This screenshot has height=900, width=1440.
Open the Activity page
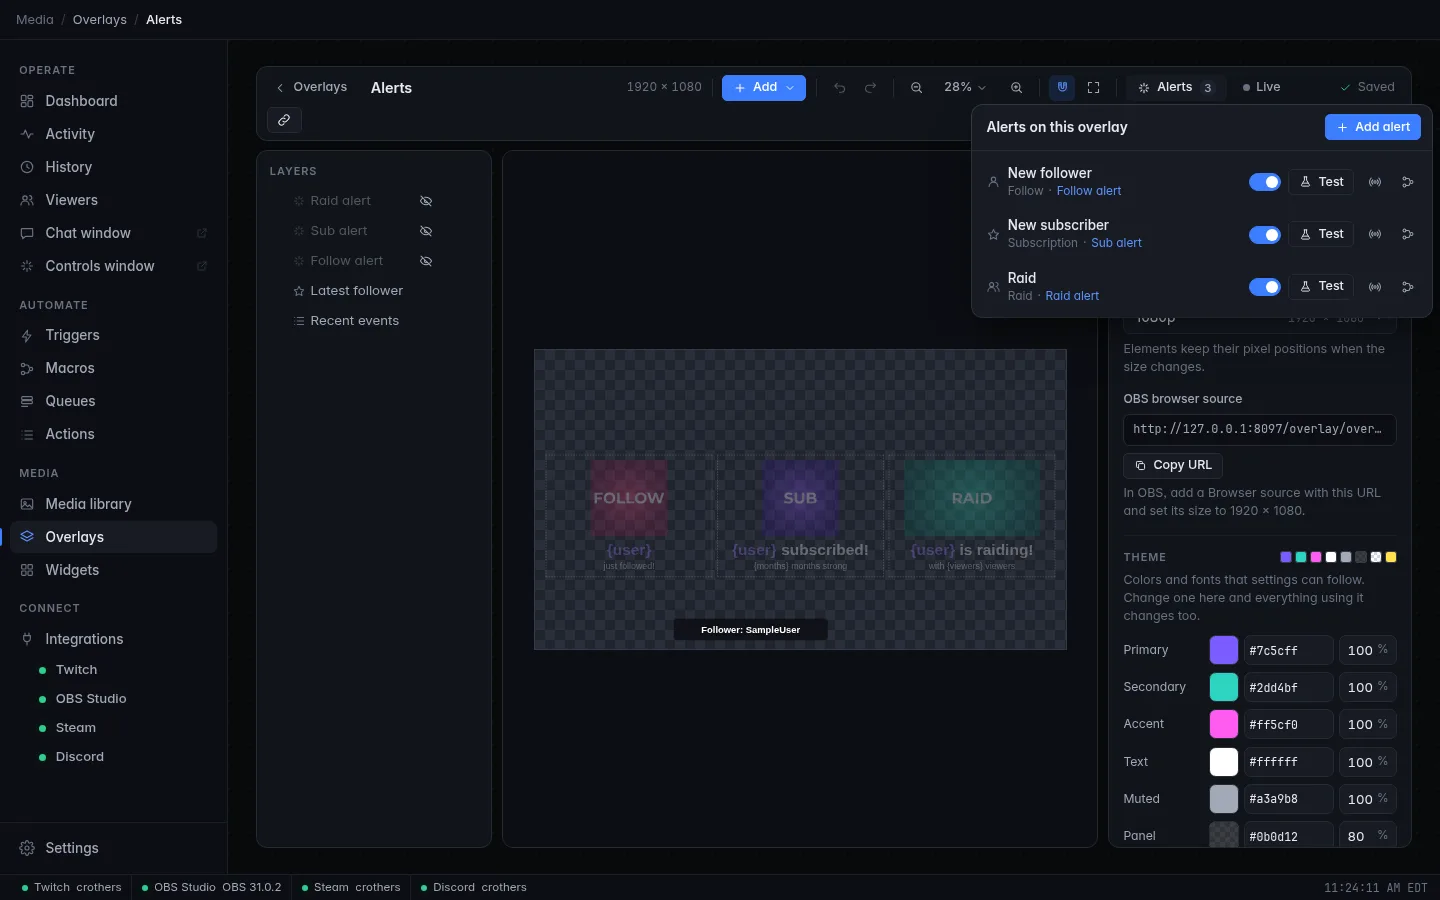(113, 134)
